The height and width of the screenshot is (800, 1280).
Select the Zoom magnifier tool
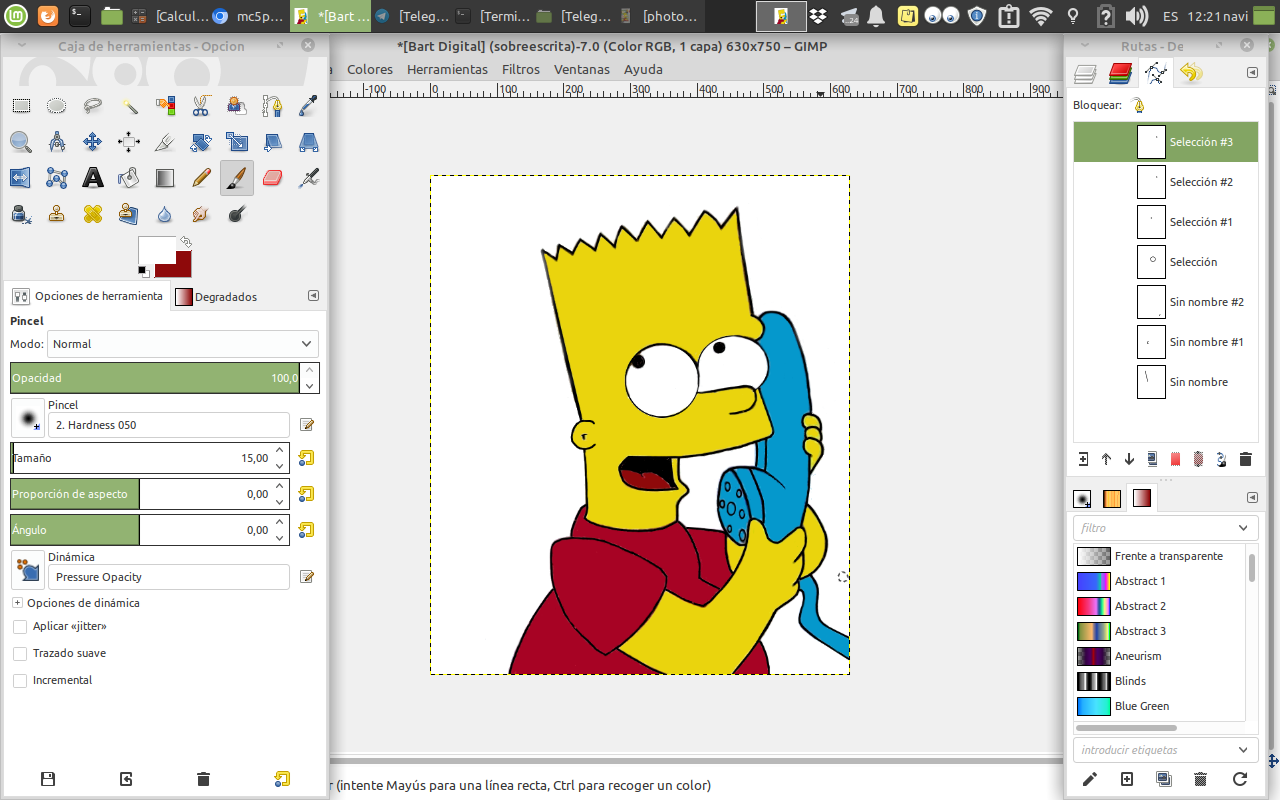pyautogui.click(x=21, y=142)
